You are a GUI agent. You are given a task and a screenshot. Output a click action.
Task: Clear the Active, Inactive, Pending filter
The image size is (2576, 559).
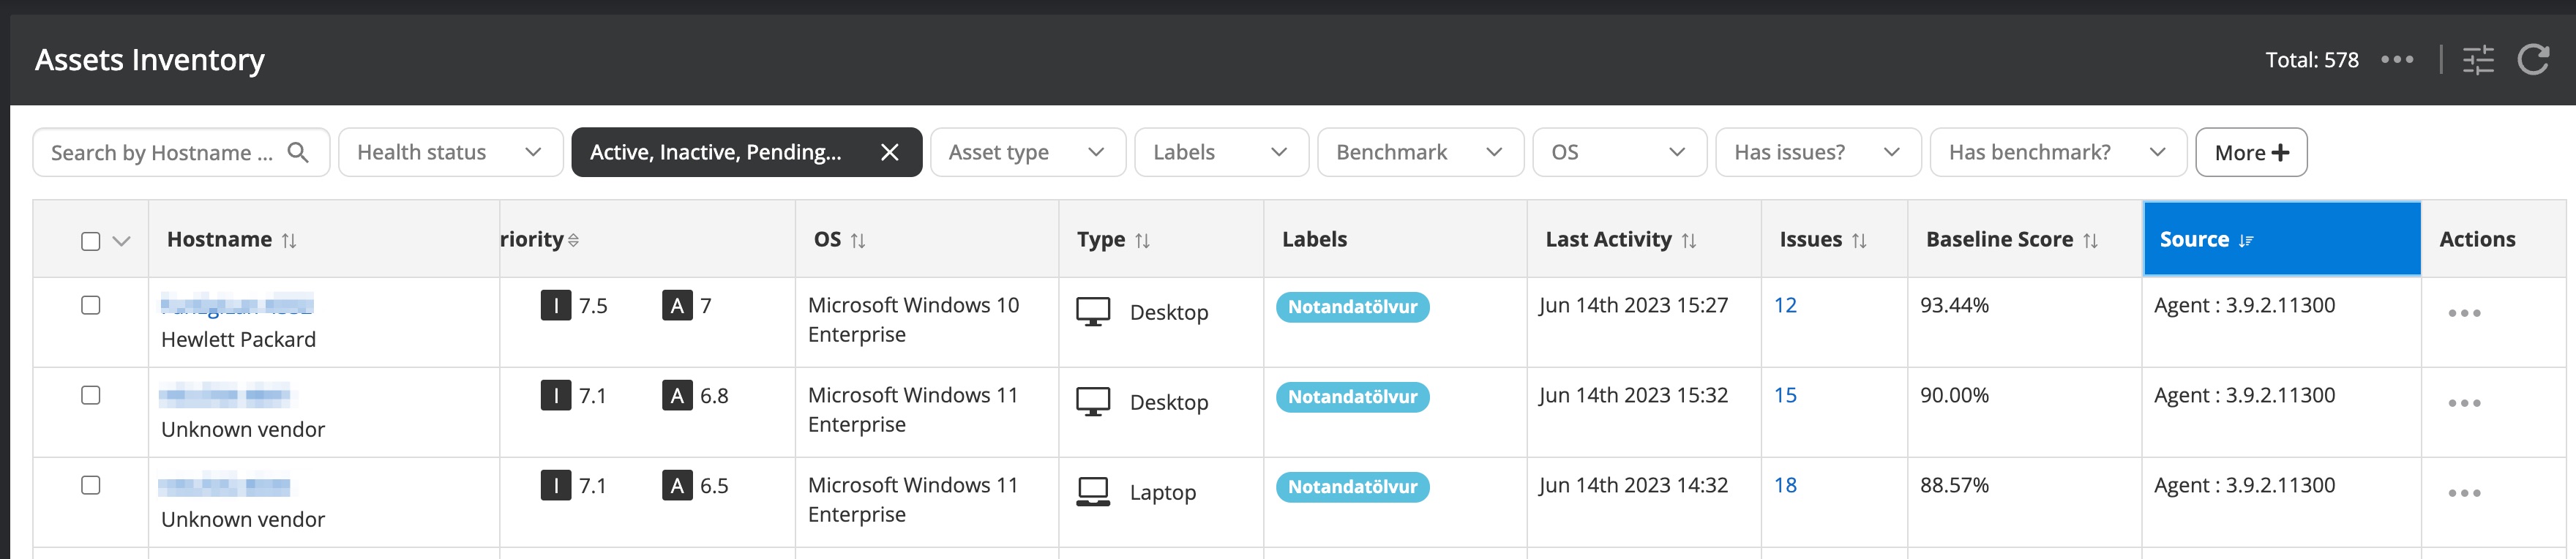889,152
